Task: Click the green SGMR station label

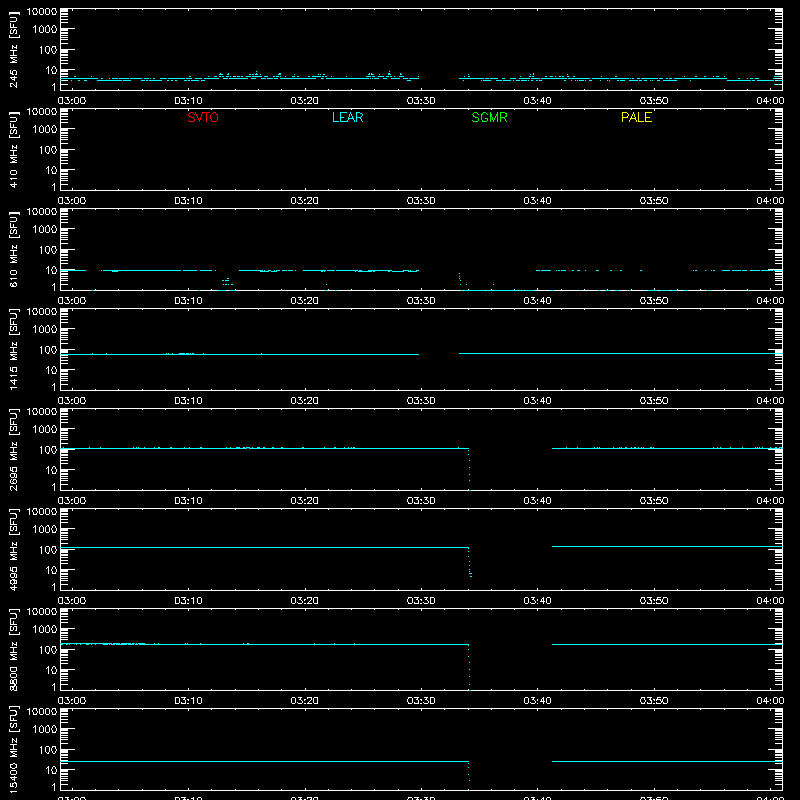Action: pyautogui.click(x=489, y=117)
